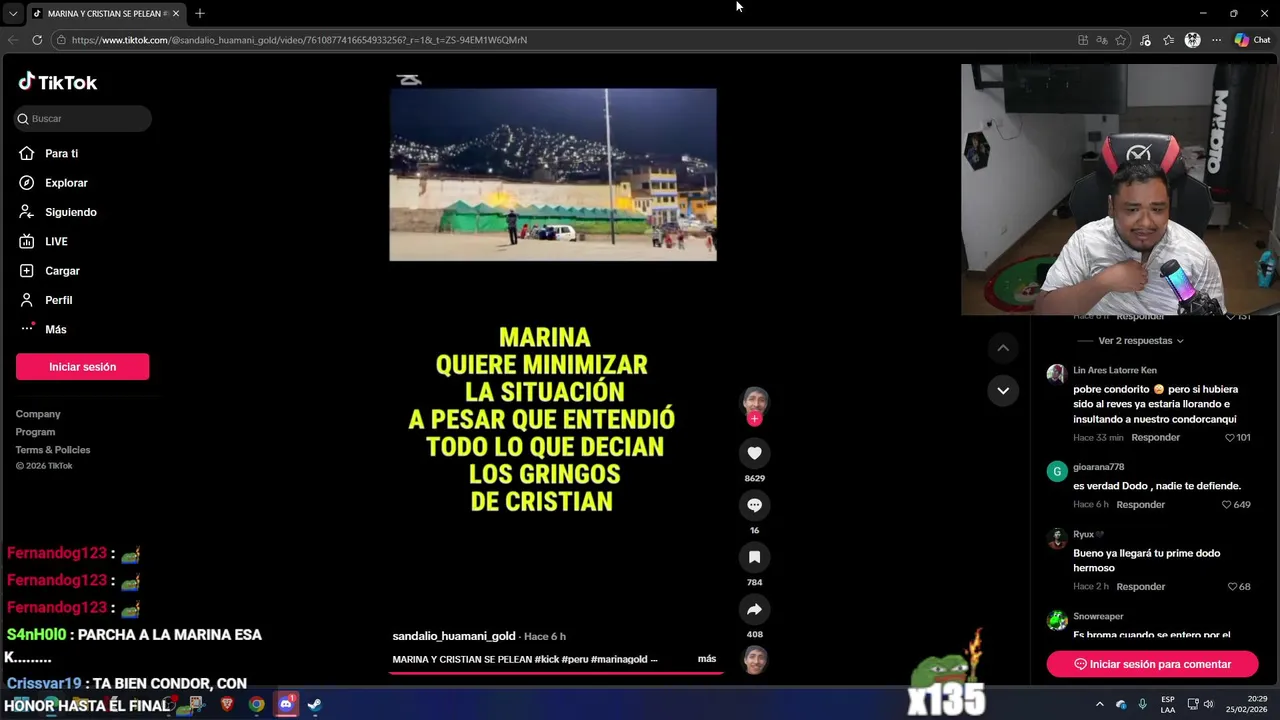
Task: Share the video via arrow icon
Action: tap(754, 609)
